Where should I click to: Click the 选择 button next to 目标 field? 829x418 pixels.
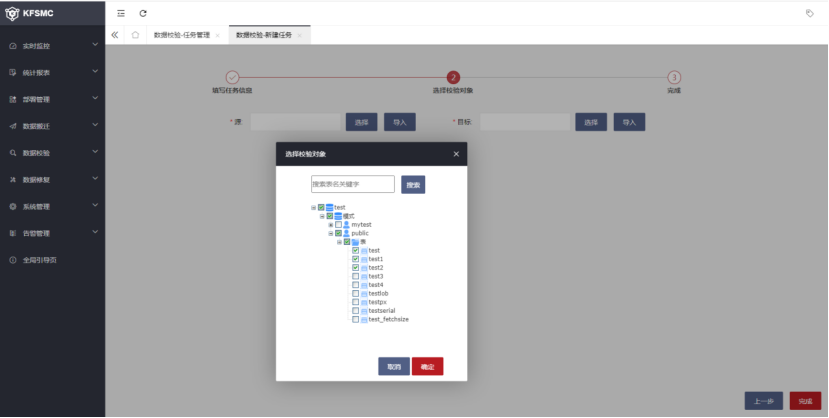[x=591, y=122]
